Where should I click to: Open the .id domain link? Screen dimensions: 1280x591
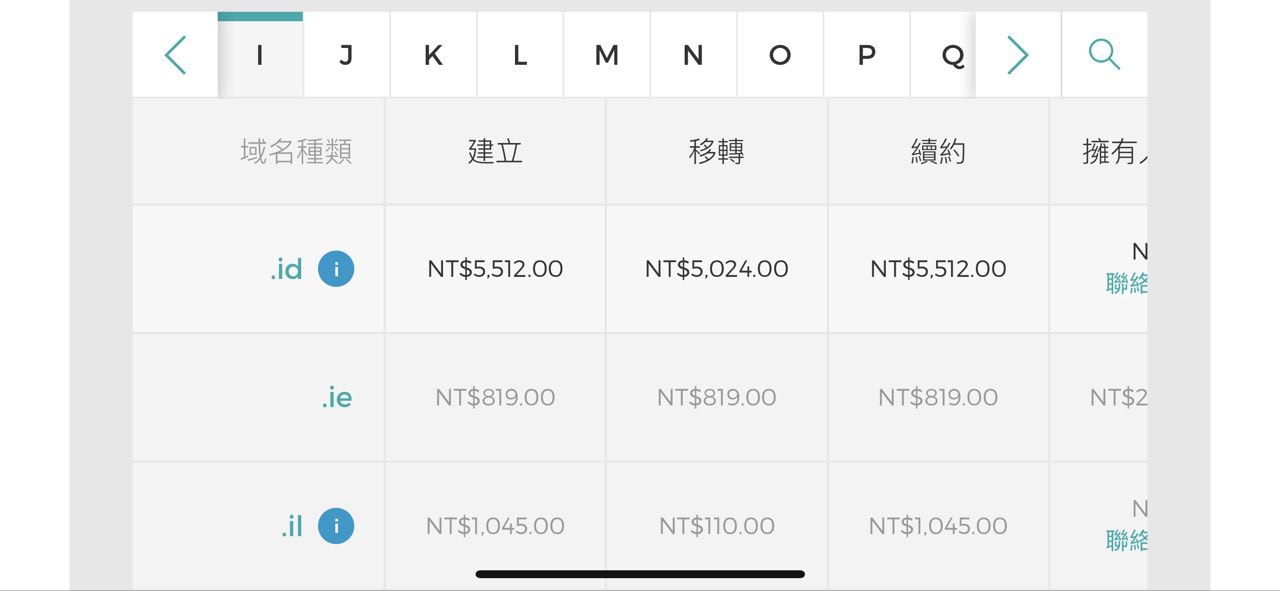click(x=286, y=269)
